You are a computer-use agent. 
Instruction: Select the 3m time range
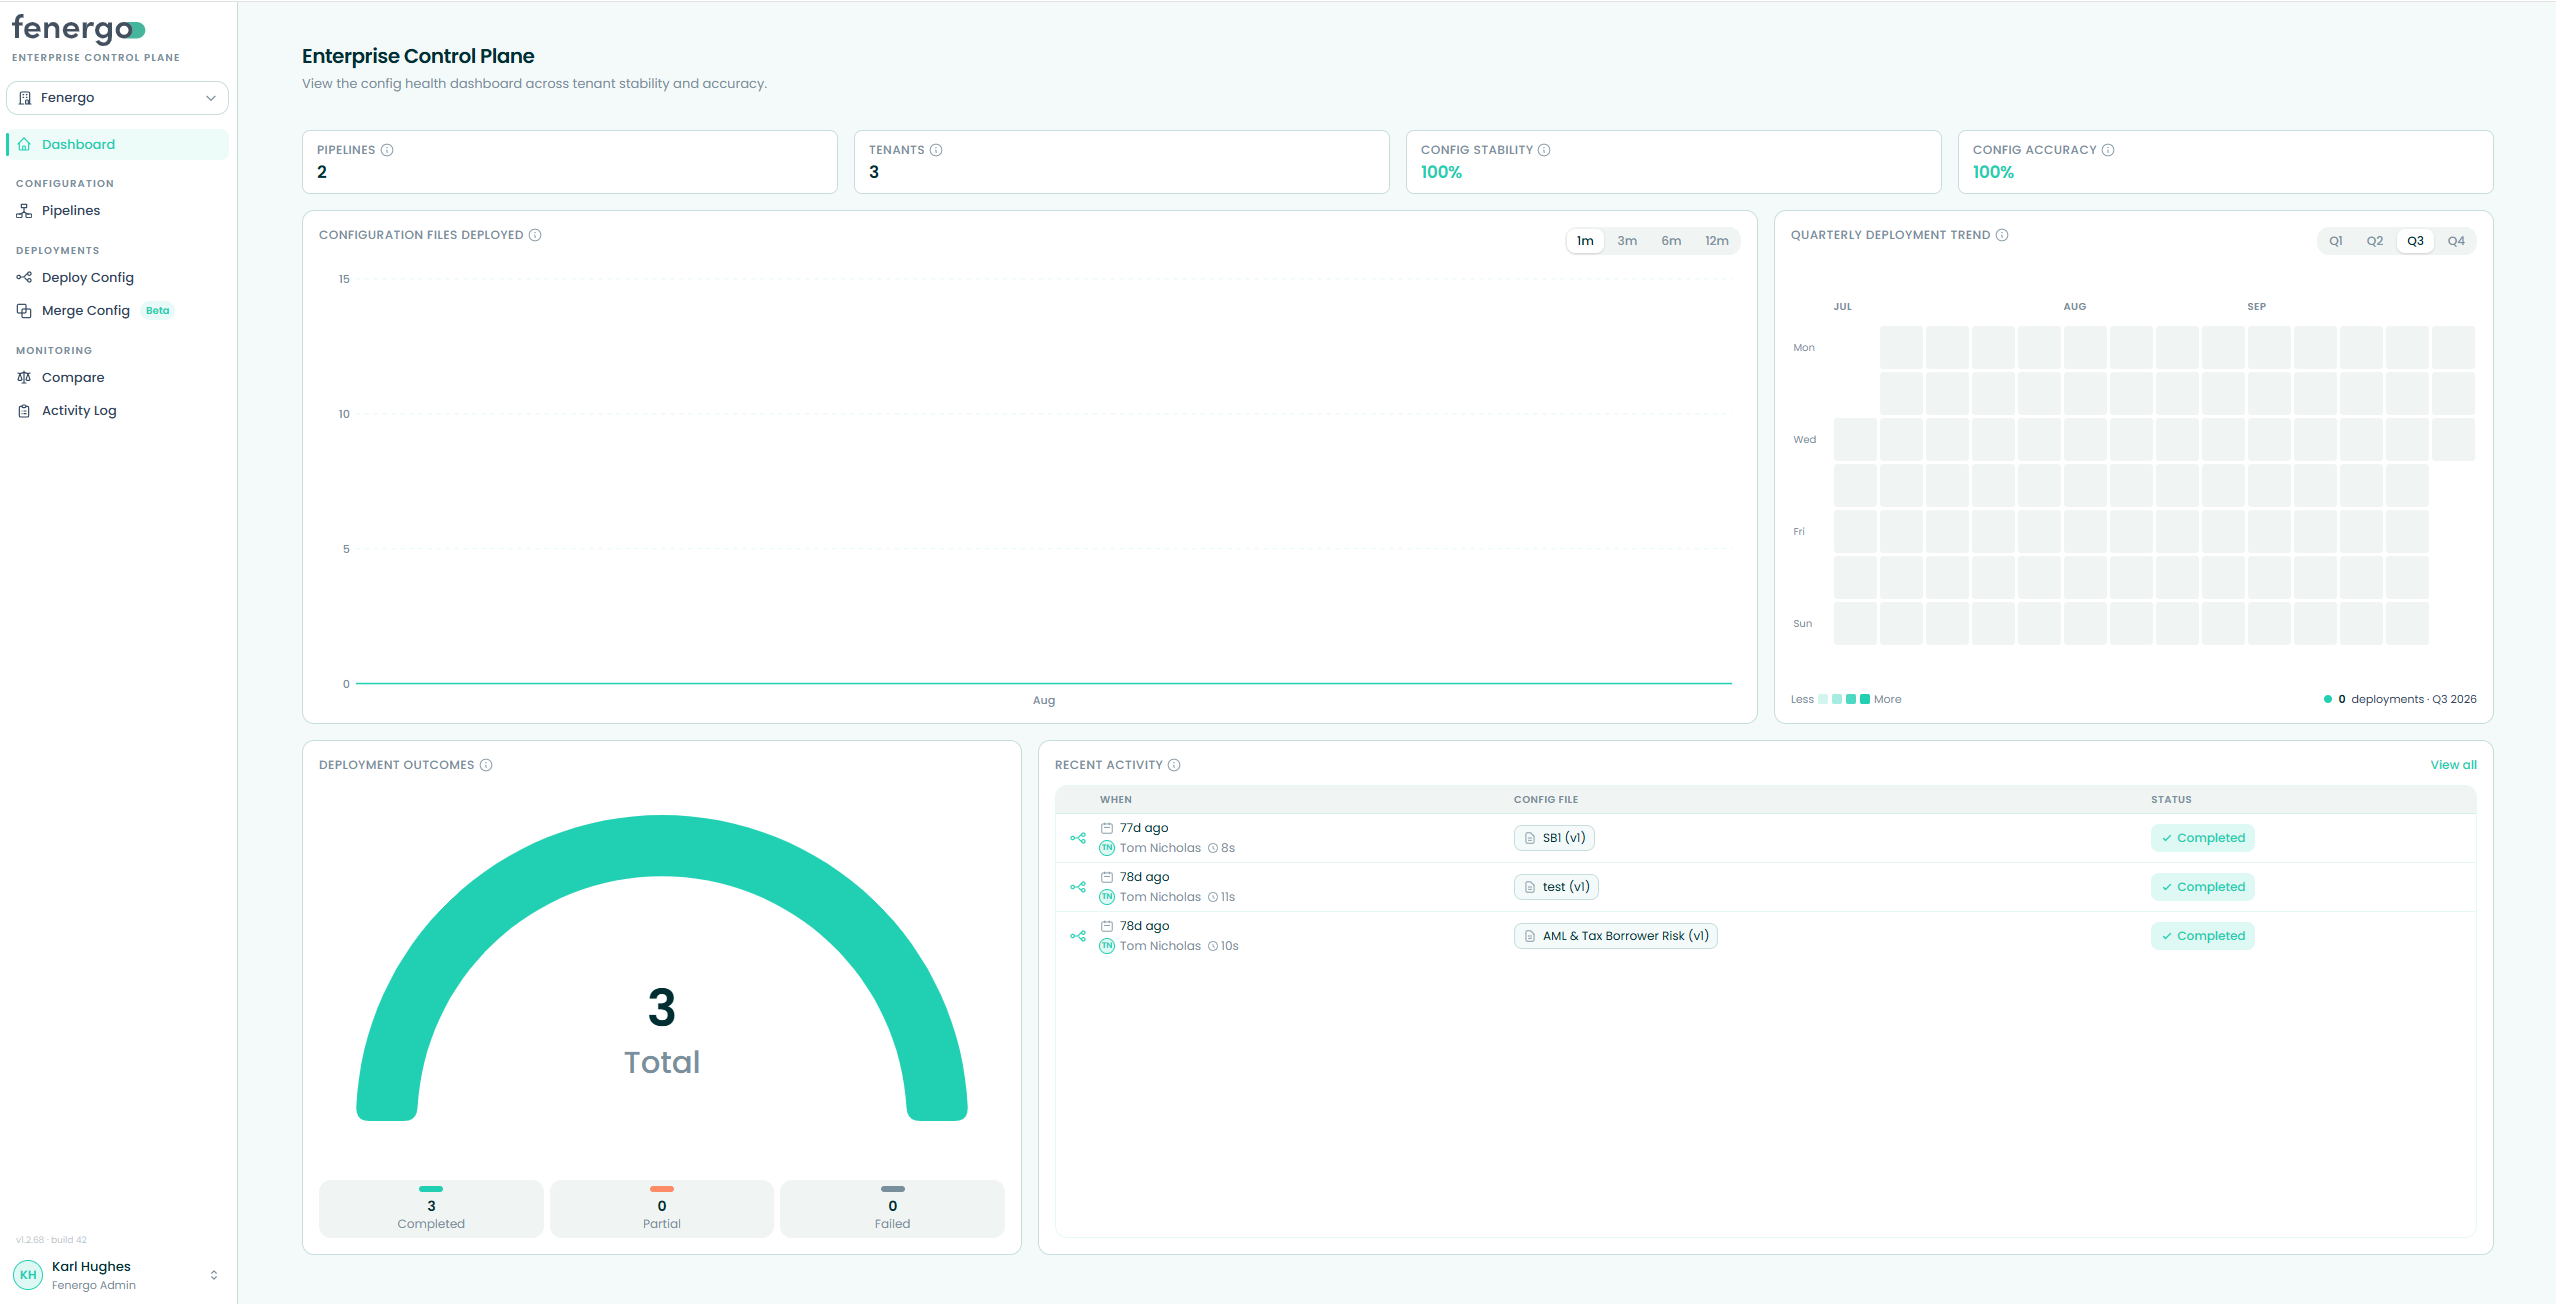coord(1627,241)
